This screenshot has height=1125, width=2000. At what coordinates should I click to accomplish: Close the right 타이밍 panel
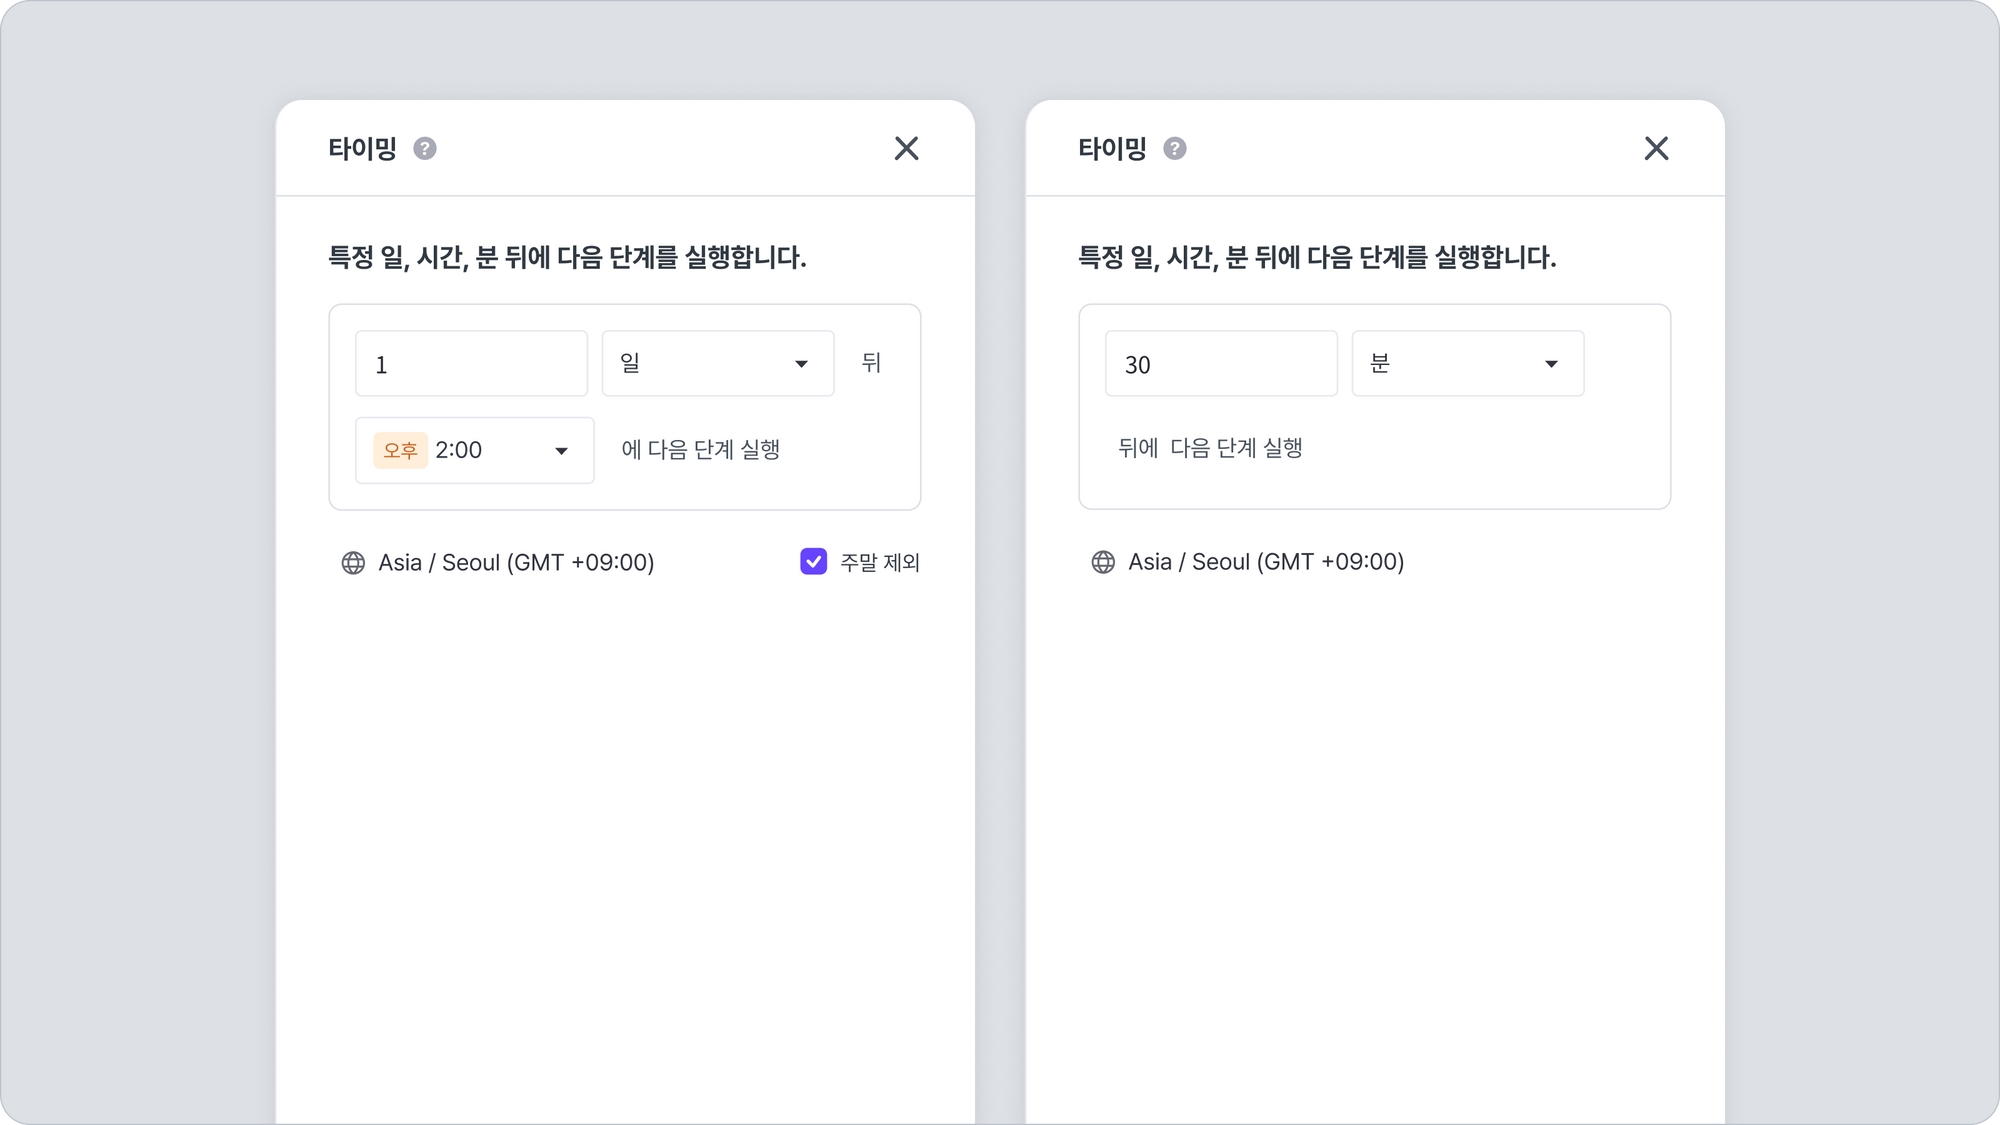[1656, 149]
